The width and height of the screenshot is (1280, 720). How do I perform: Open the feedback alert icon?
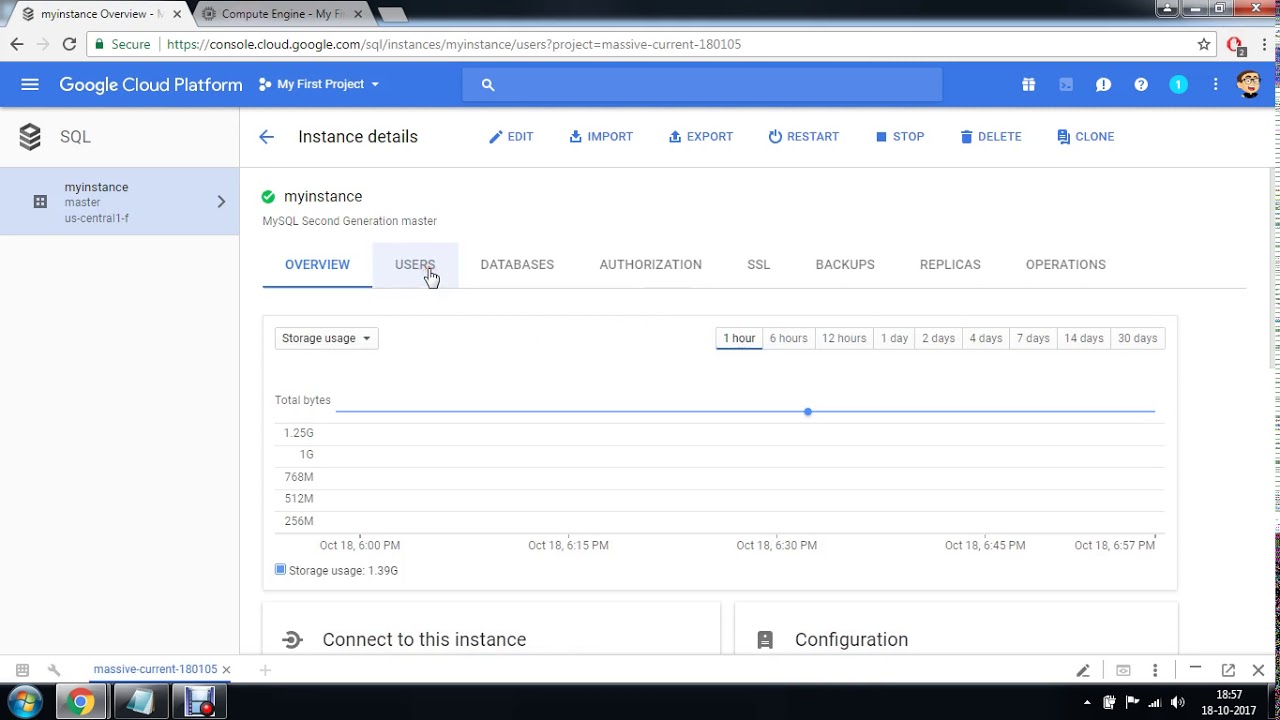[x=1103, y=85]
